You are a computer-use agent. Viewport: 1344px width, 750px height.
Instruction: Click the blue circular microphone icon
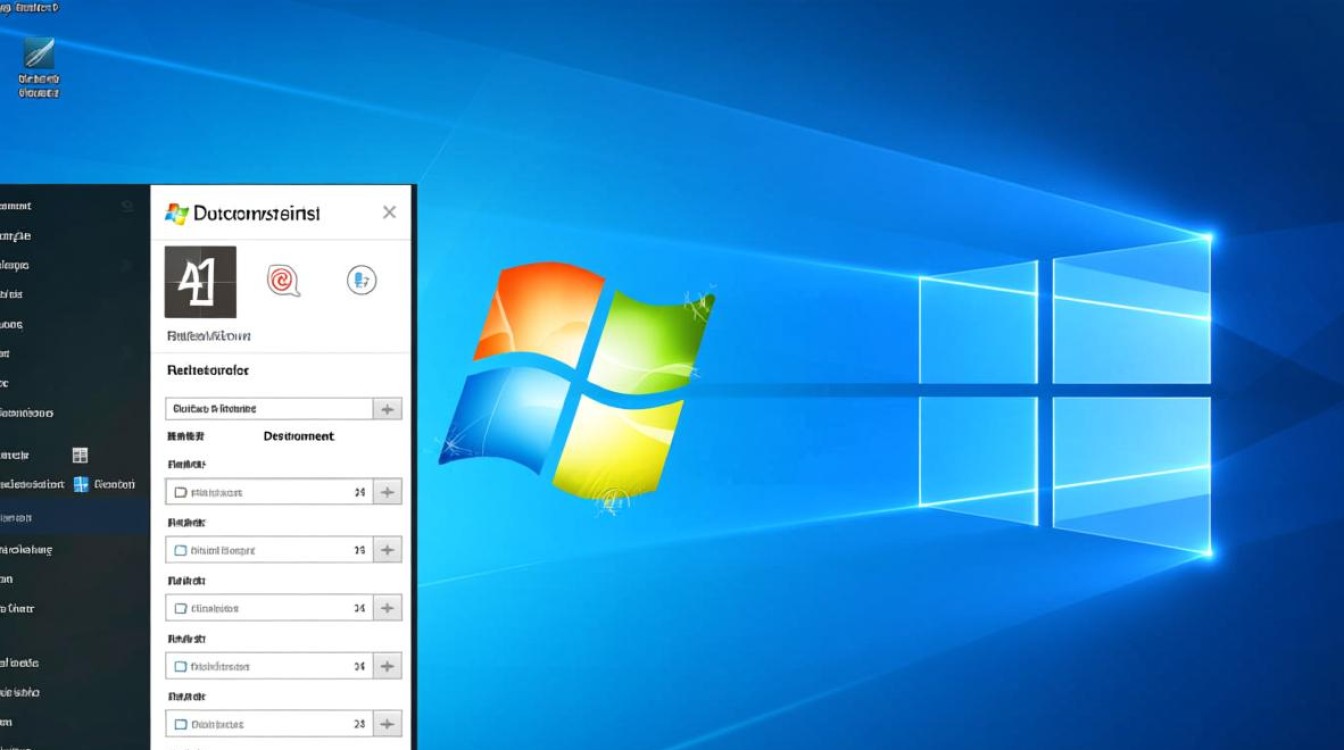coord(361,281)
